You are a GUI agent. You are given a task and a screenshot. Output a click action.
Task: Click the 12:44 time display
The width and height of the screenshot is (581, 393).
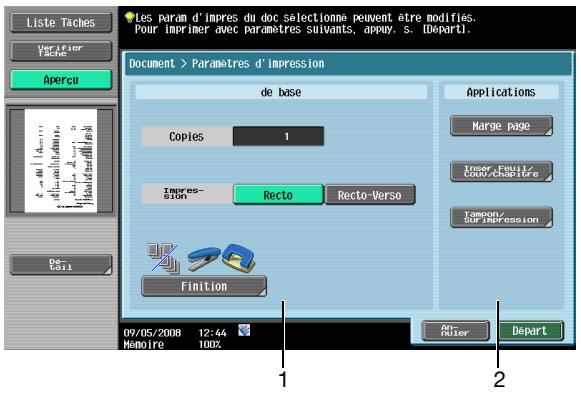pyautogui.click(x=212, y=333)
